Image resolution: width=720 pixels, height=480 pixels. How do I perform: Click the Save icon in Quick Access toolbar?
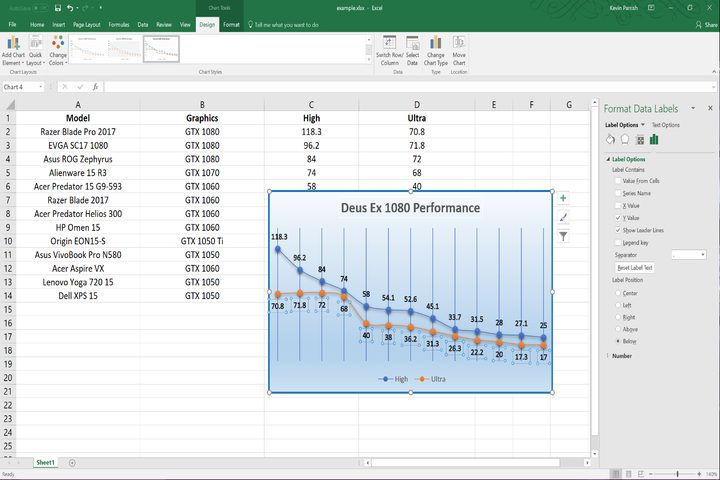point(58,8)
